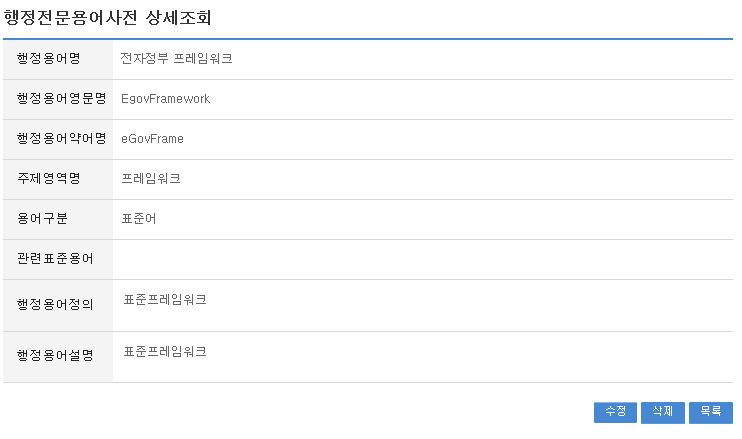Click the 행정용어설명 row label
The image size is (742, 439).
pos(55,356)
